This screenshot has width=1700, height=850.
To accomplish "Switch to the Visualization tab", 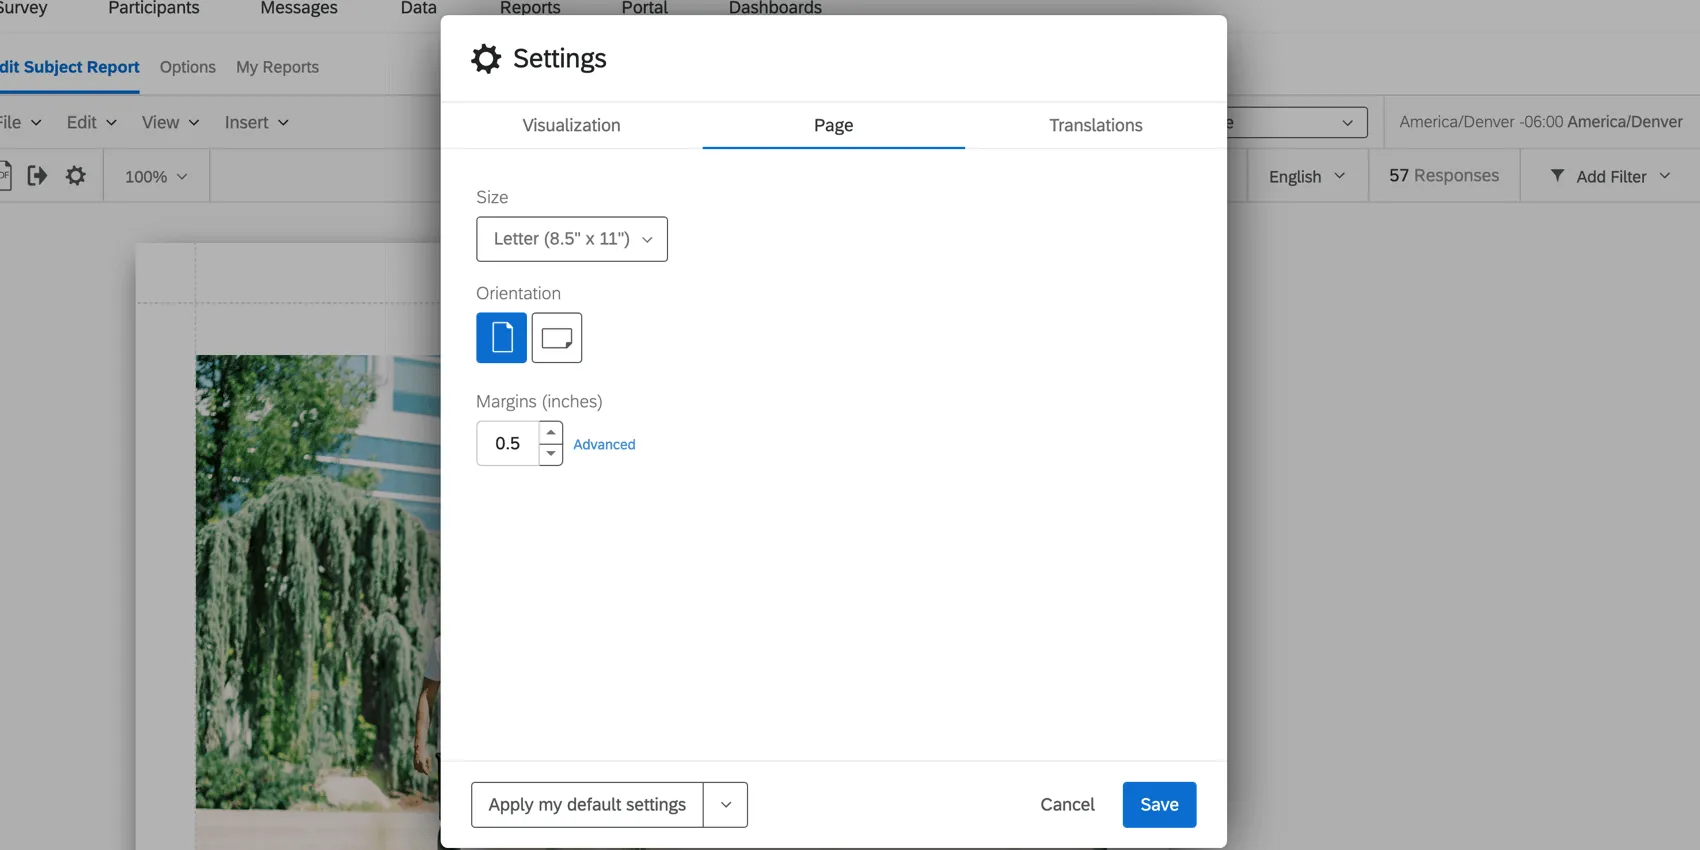I will (571, 125).
